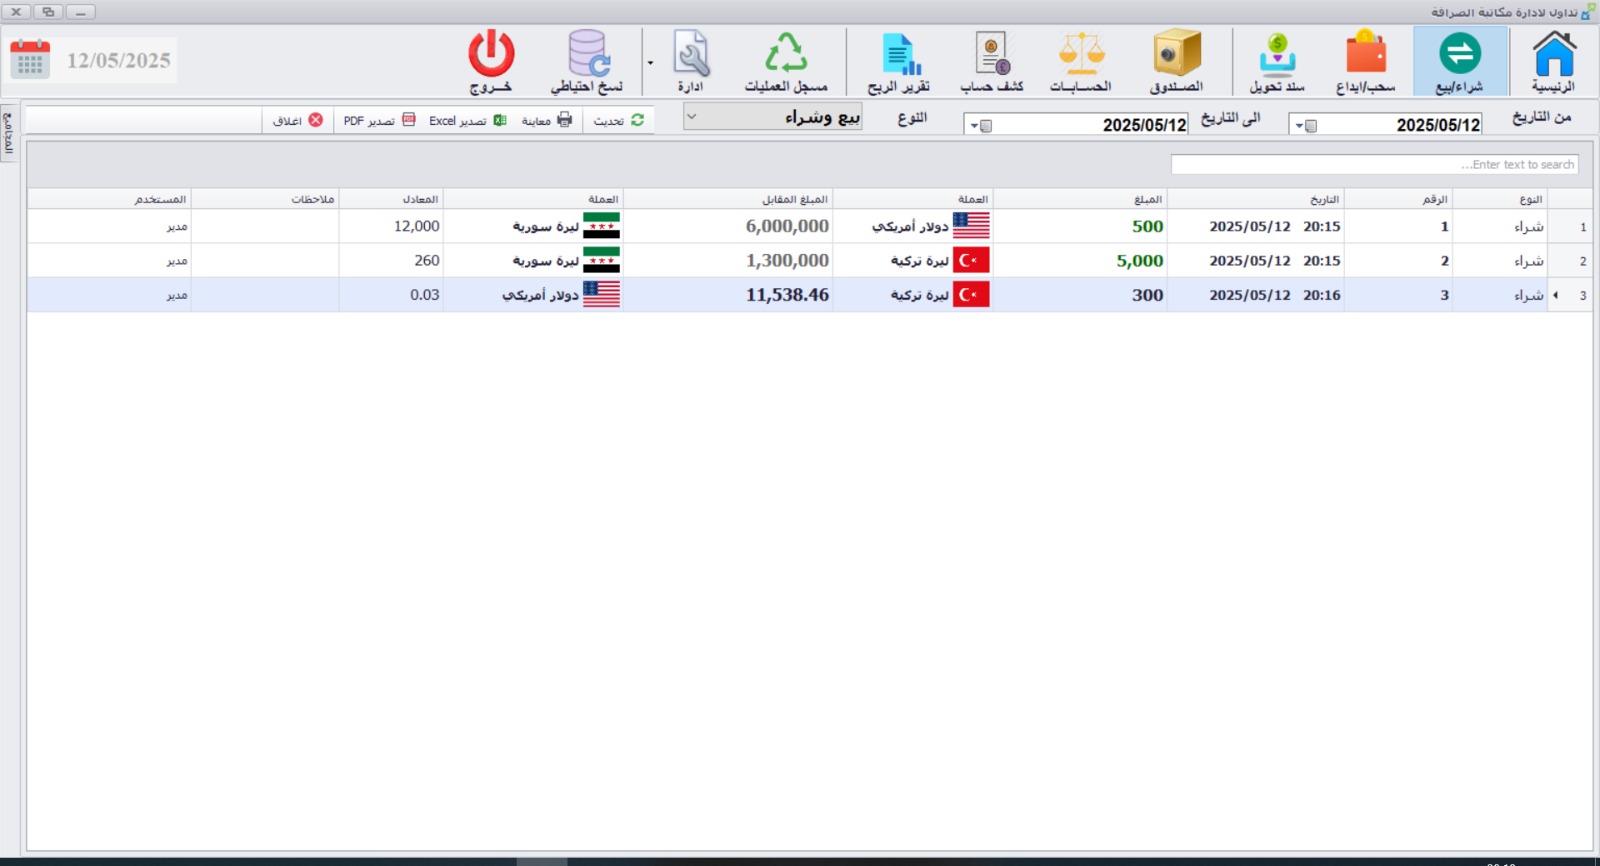Open the كشف حساب statement icon
Viewport: 1600px width, 866px height.
click(992, 61)
